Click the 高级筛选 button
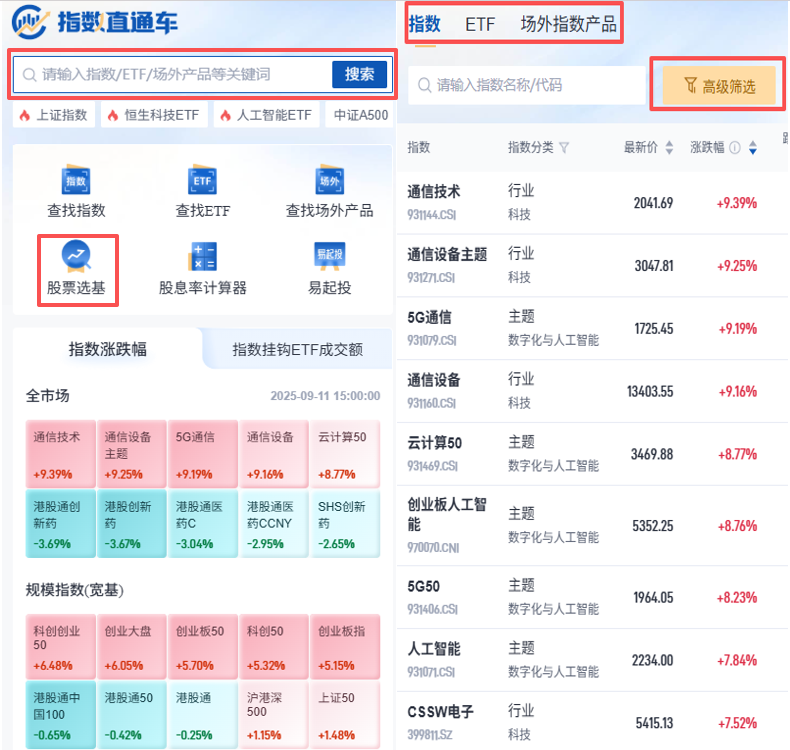The width and height of the screenshot is (790, 750). (x=718, y=86)
